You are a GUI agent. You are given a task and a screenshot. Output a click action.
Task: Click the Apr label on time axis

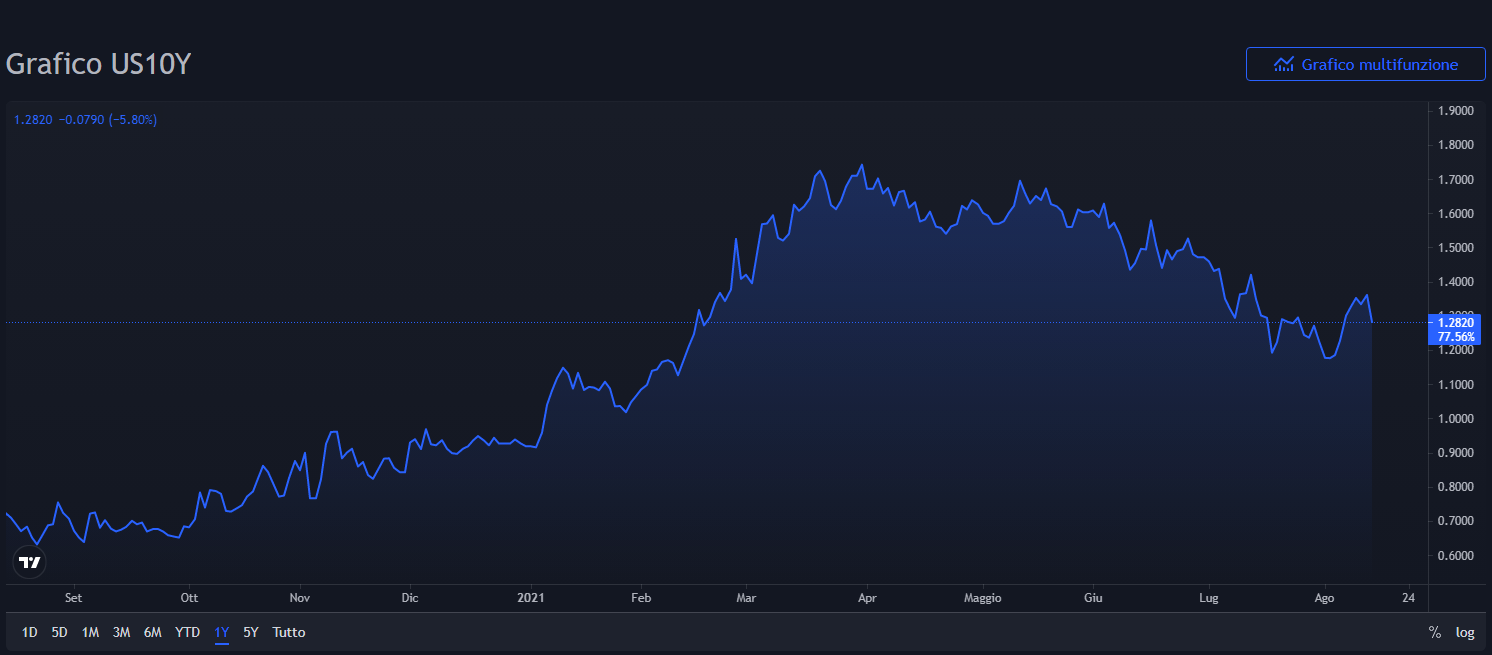point(867,598)
